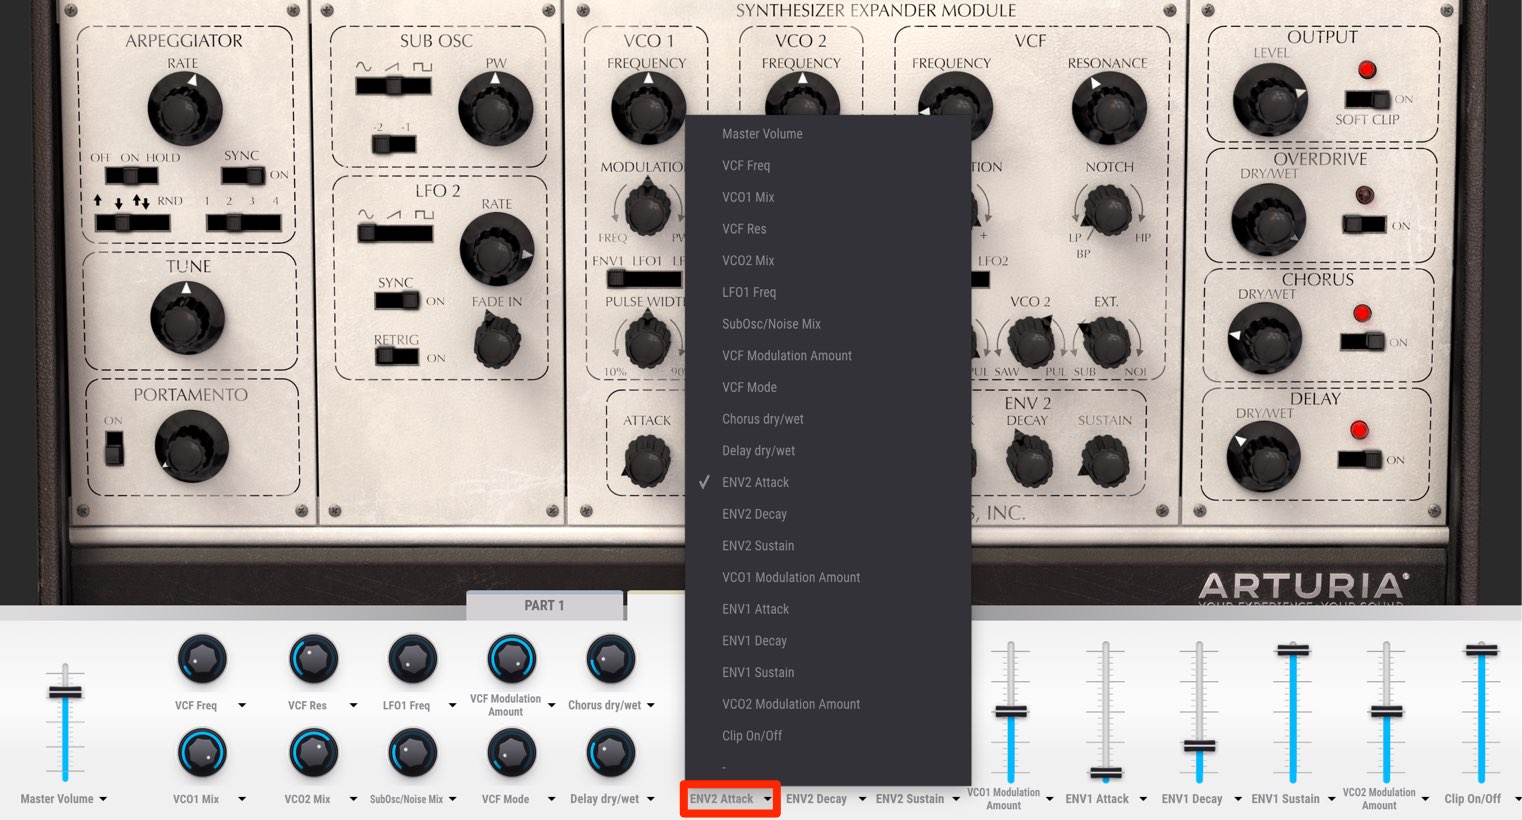This screenshot has width=1522, height=820.
Task: Click the LFO 2 Rate knob
Action: [x=496, y=249]
